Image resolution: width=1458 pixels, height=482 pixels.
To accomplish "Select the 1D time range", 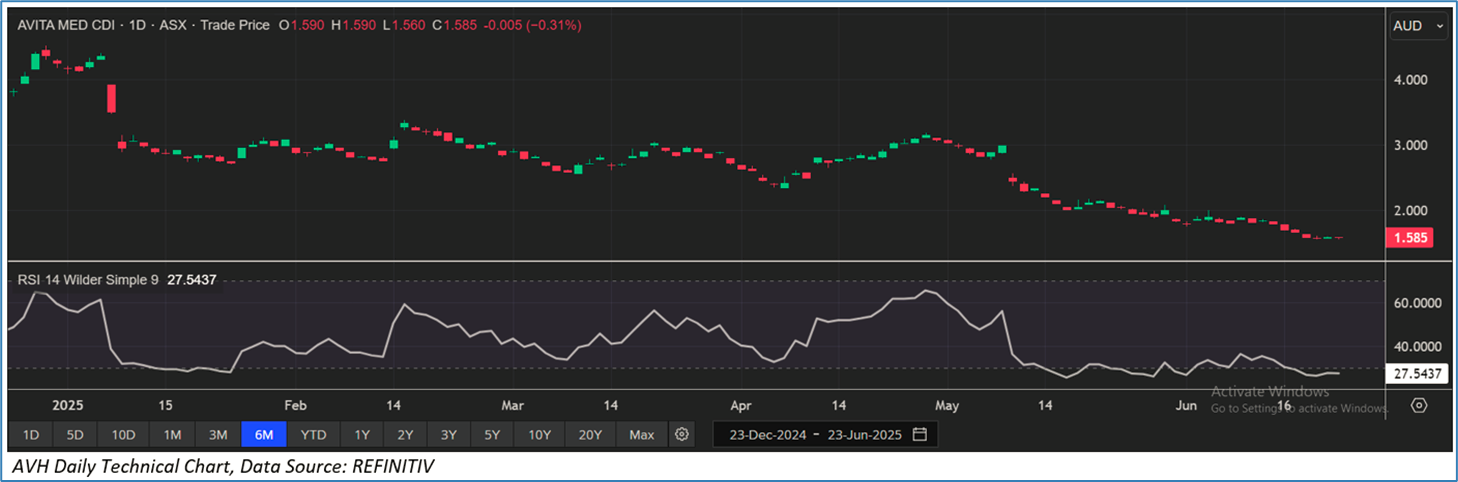I will (x=31, y=435).
